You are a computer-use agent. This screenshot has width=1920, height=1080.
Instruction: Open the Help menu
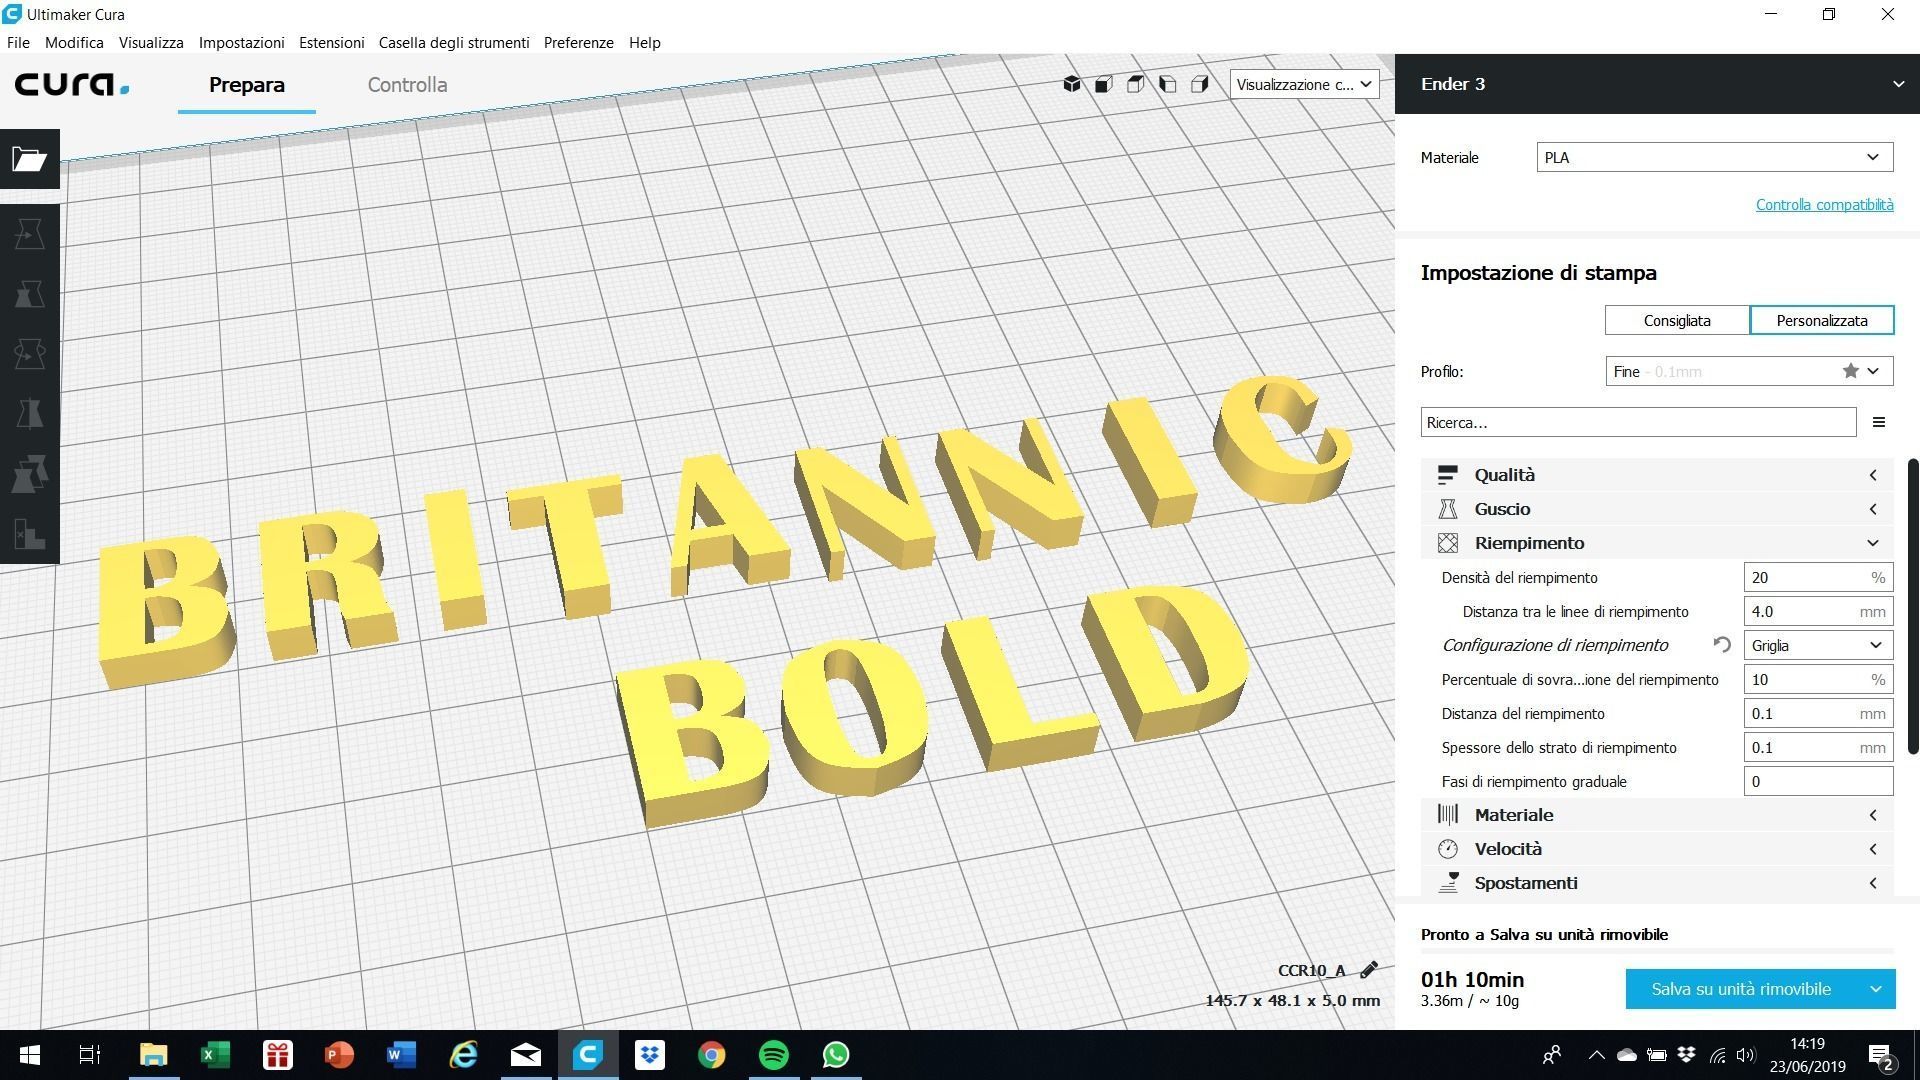click(644, 42)
